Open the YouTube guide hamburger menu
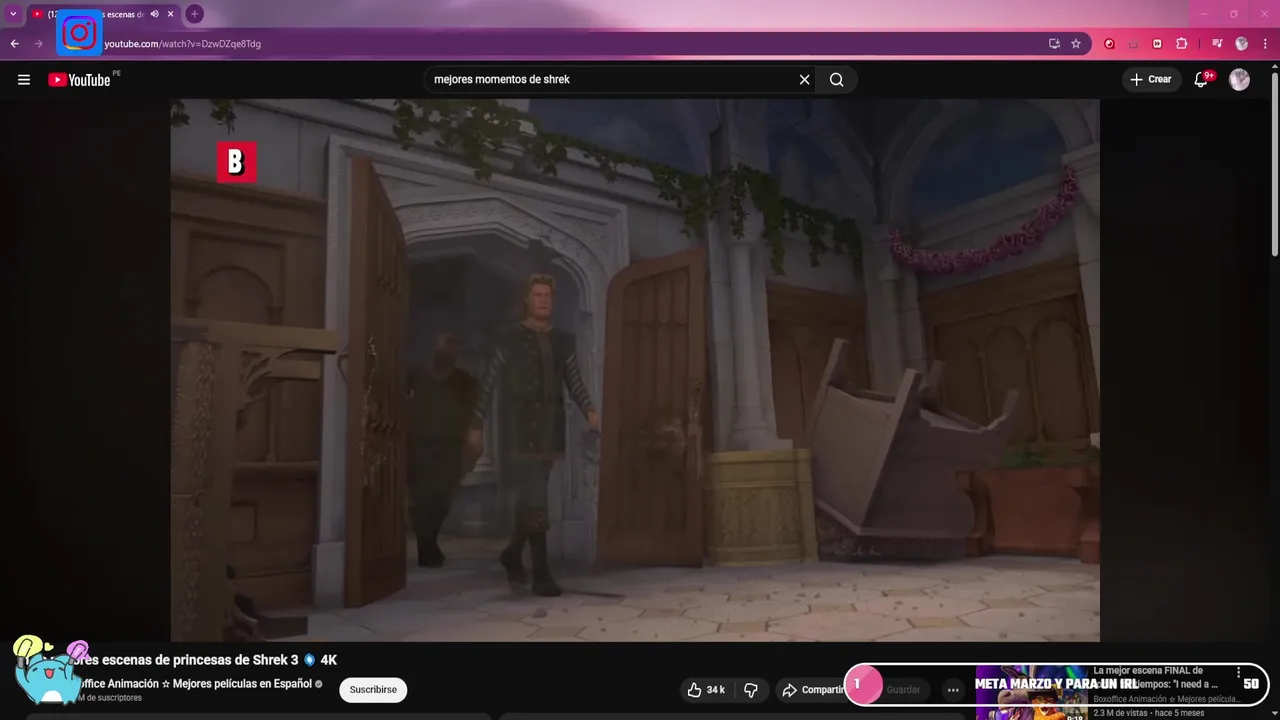 pos(24,80)
